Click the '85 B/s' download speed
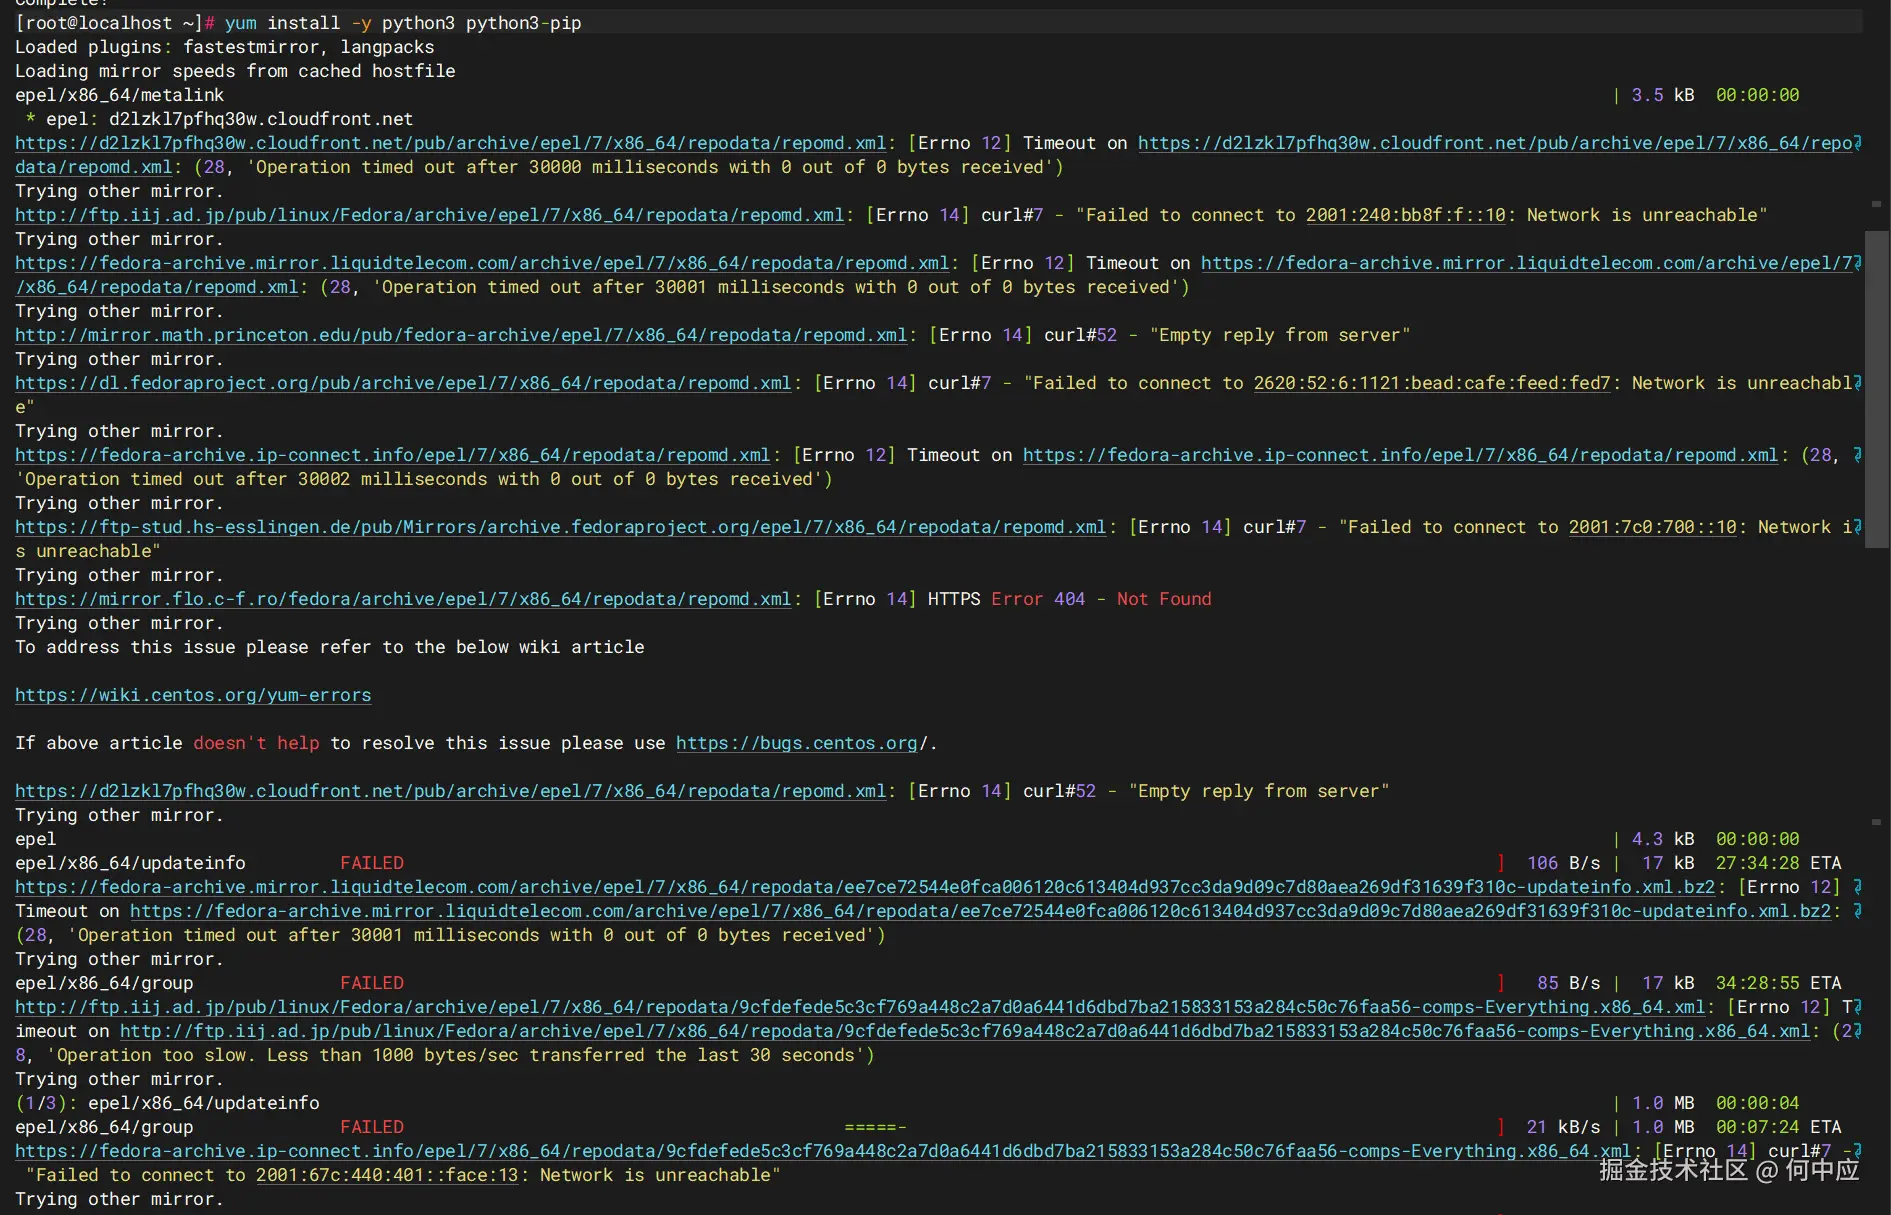1891x1215 pixels. click(x=1568, y=983)
